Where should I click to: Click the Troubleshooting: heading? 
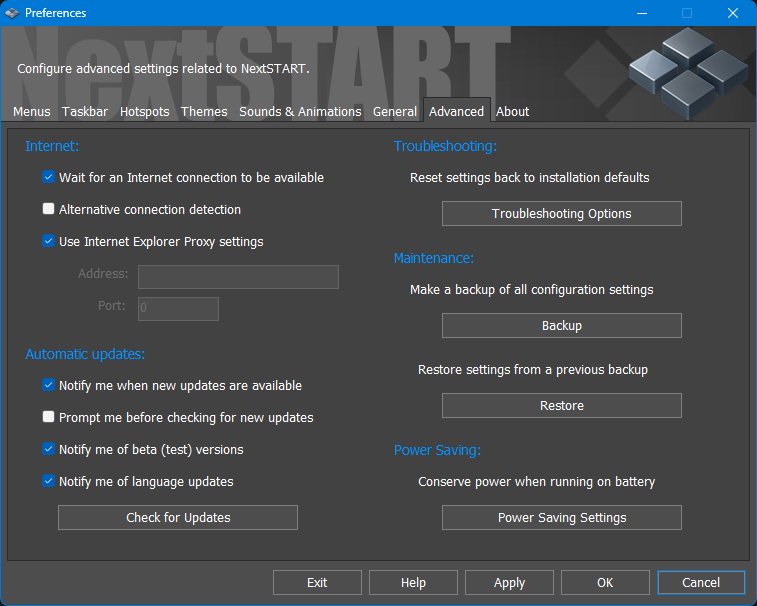445,146
